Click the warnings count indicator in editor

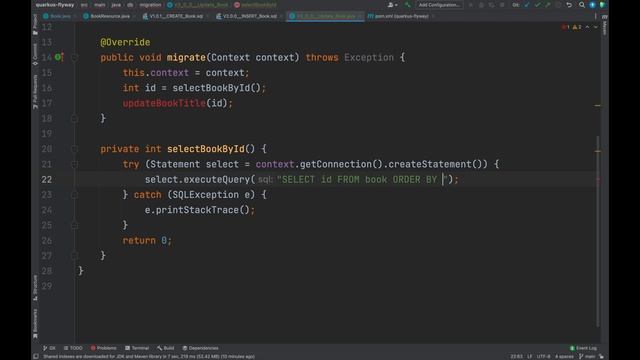576,27
